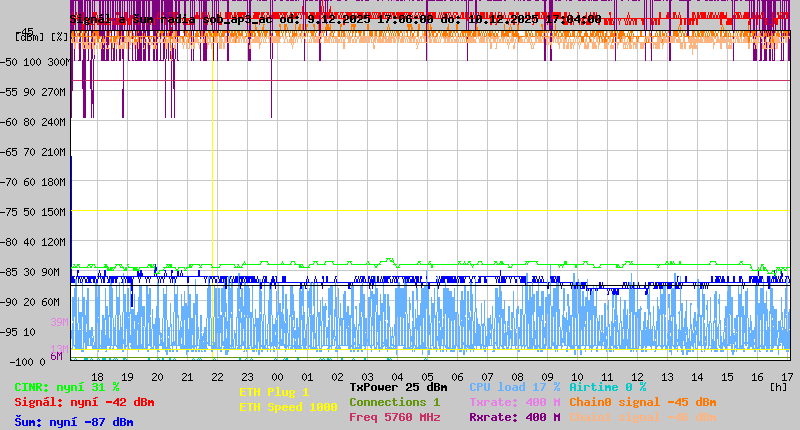Select the TxPower 25 dBm label
800x430 pixels.
coord(398,387)
